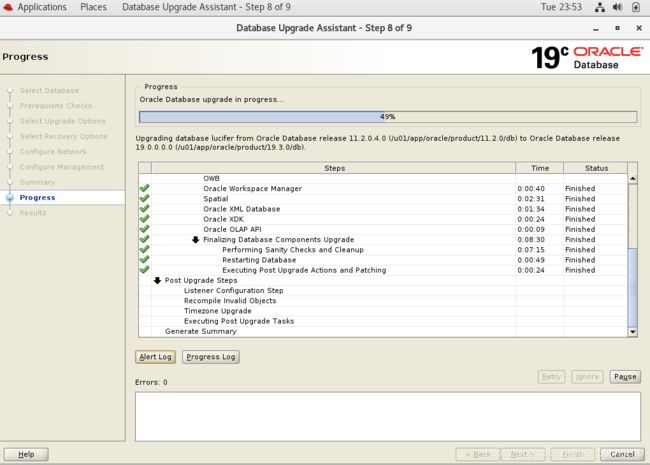Viewport: 650px width, 465px height.
Task: Click the green checkmark beside Restarting Database
Action: tap(144, 259)
